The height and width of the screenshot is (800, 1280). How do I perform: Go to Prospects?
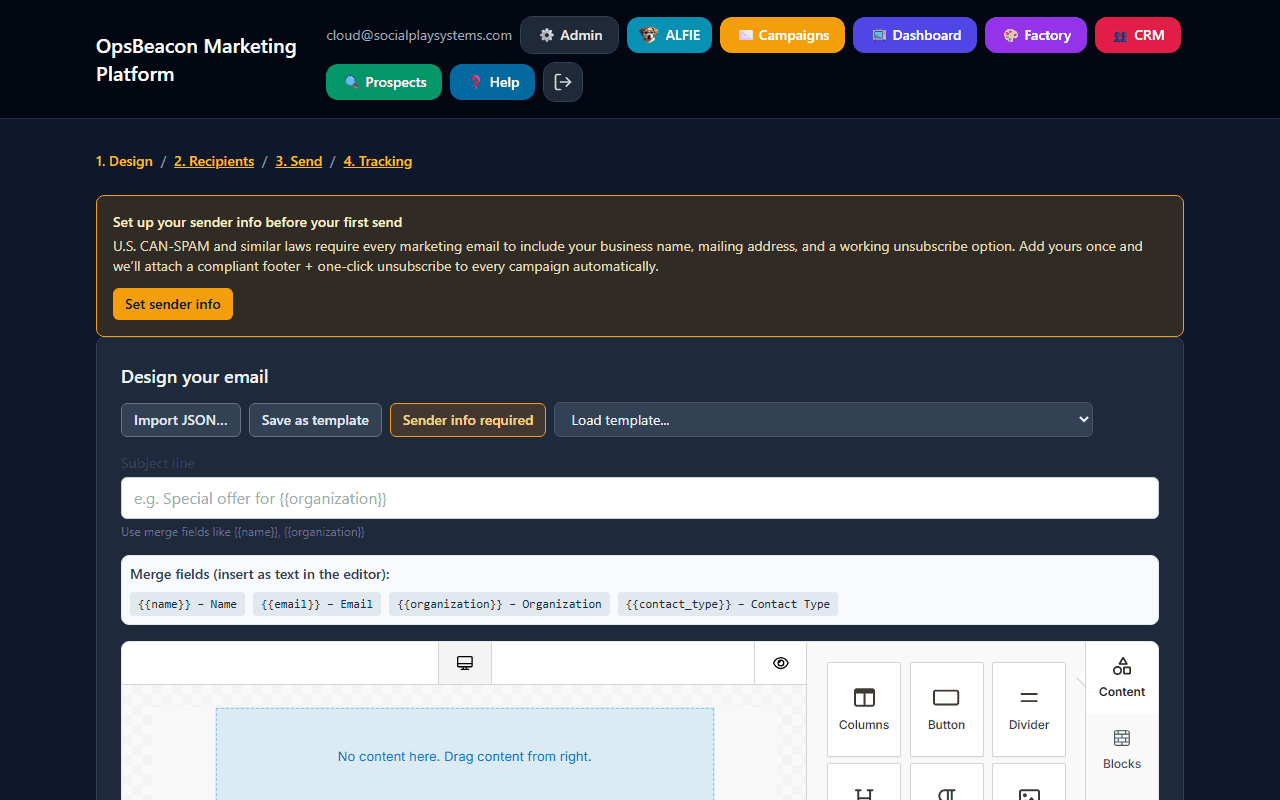(384, 82)
